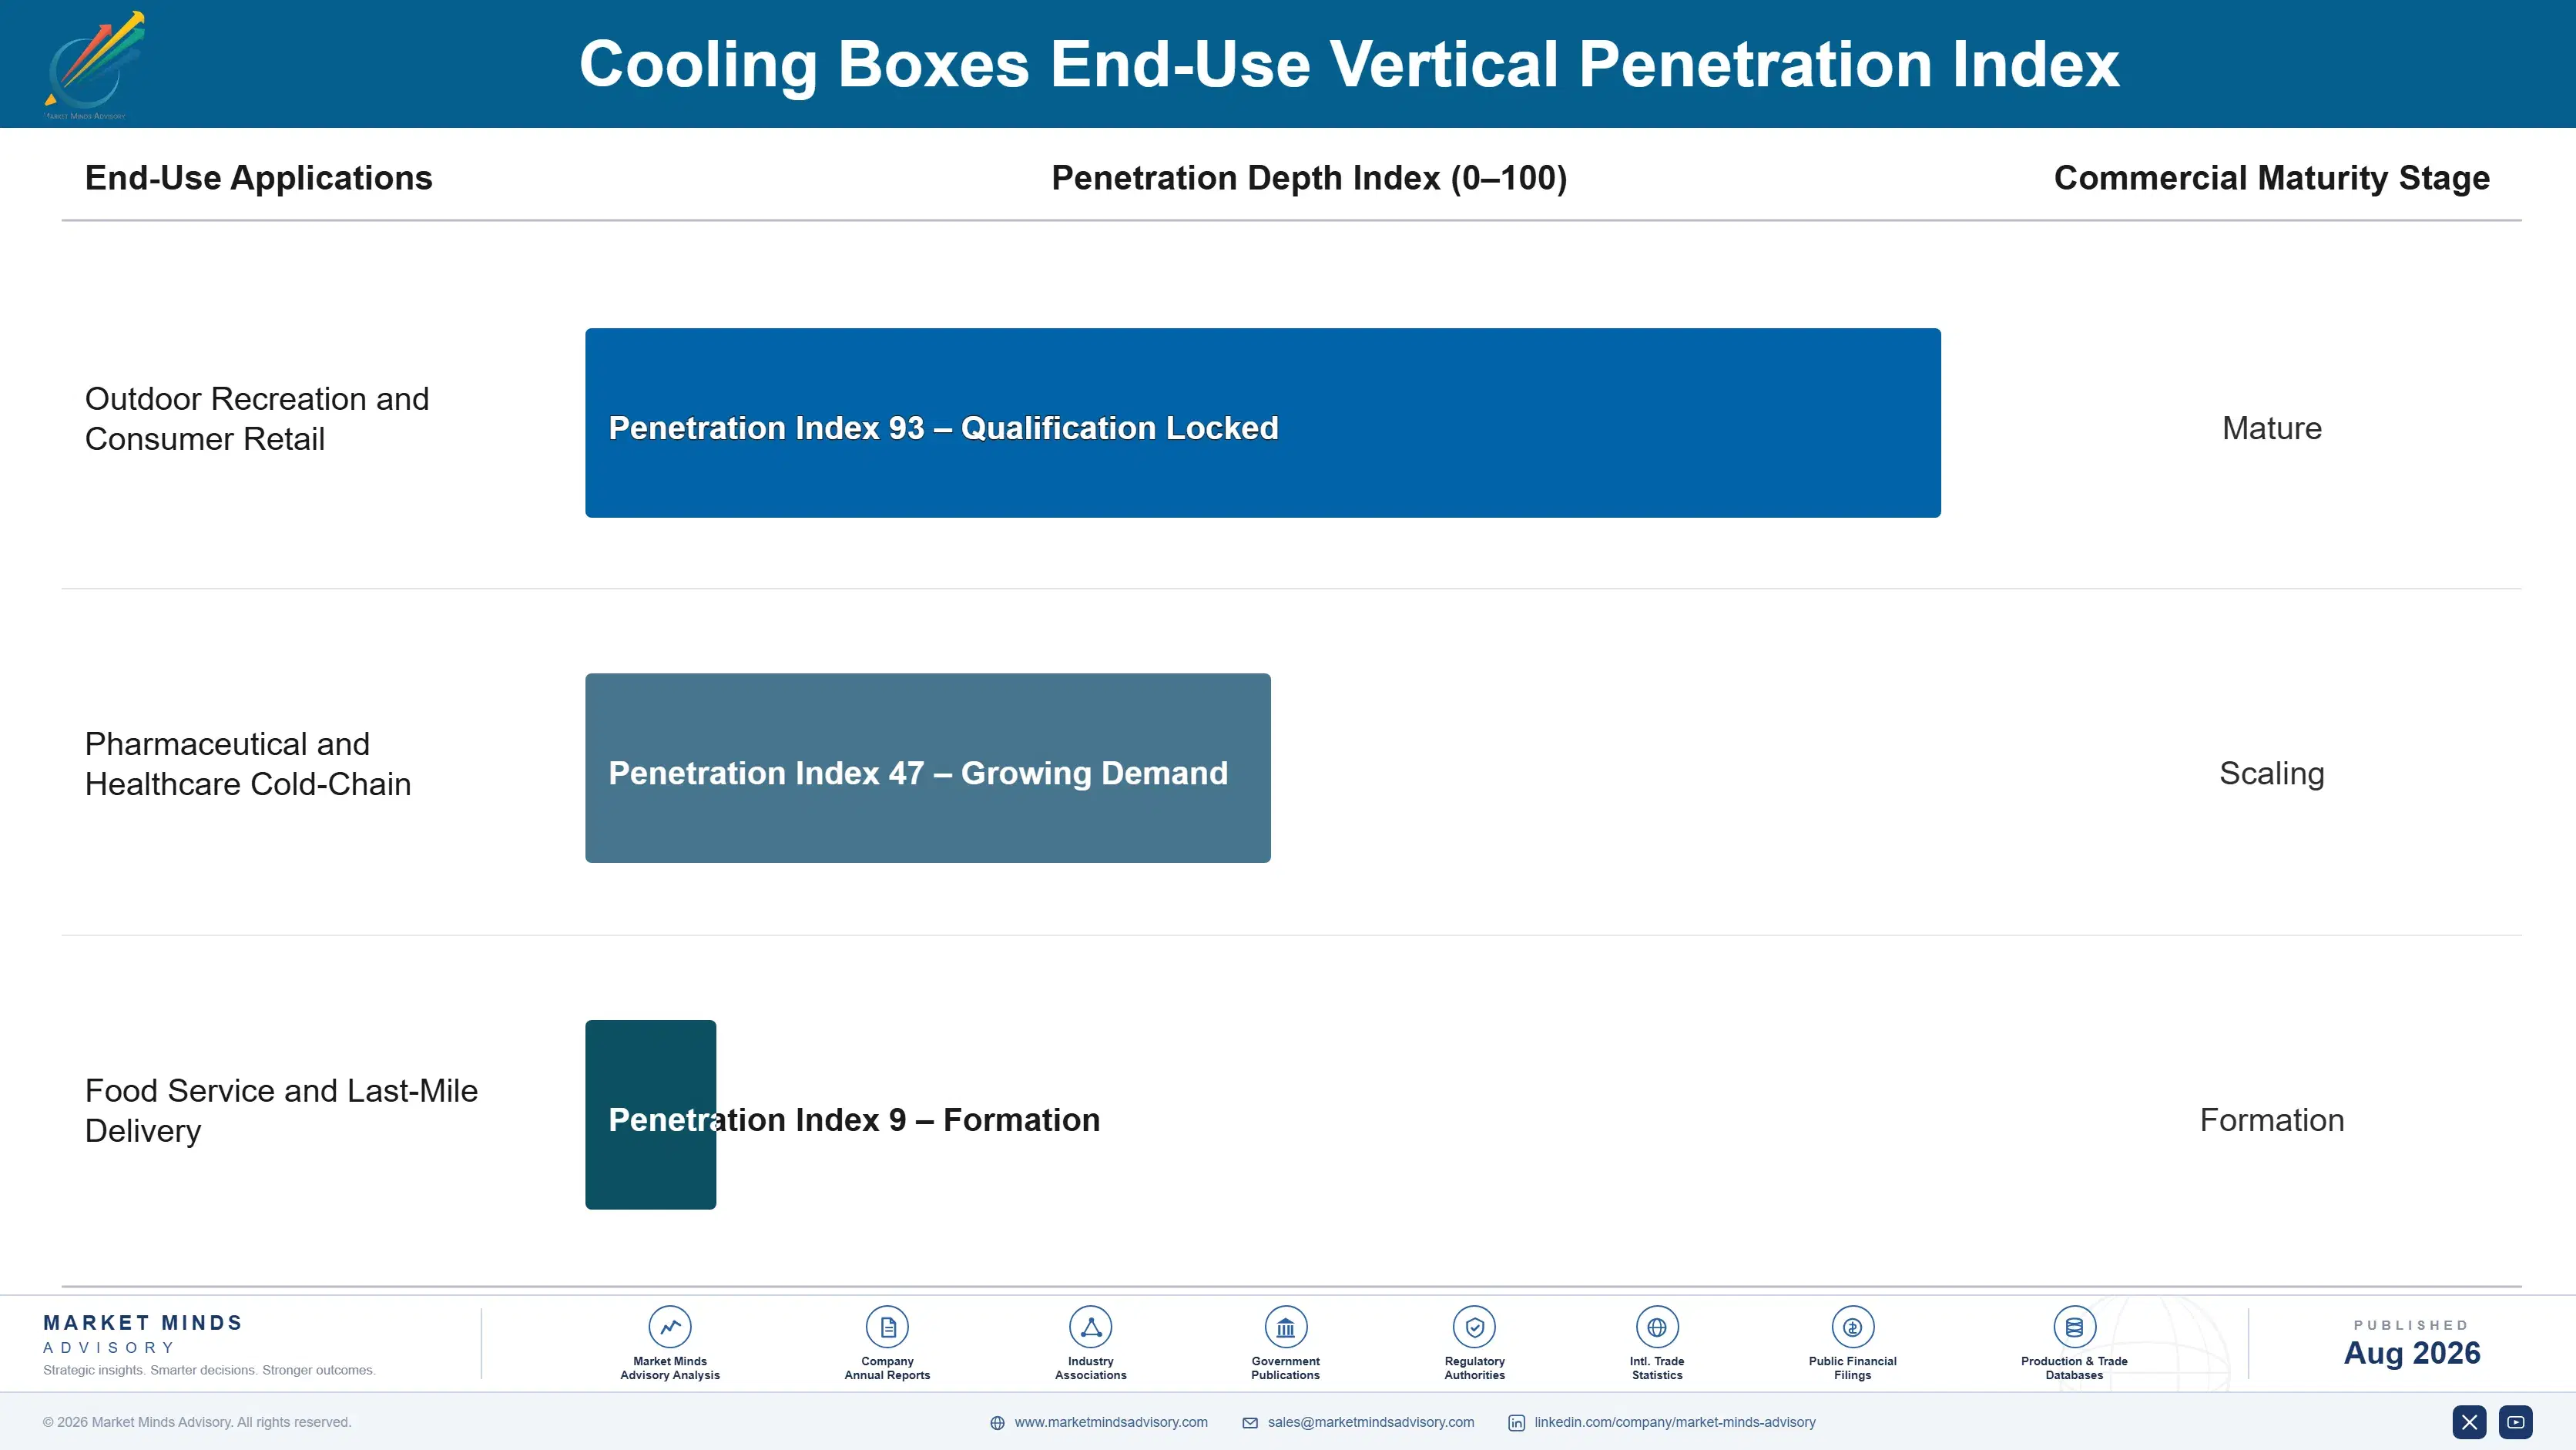Image resolution: width=2576 pixels, height=1450 pixels.
Task: Open www.marketmindsadvisory.com link
Action: [x=1111, y=1422]
